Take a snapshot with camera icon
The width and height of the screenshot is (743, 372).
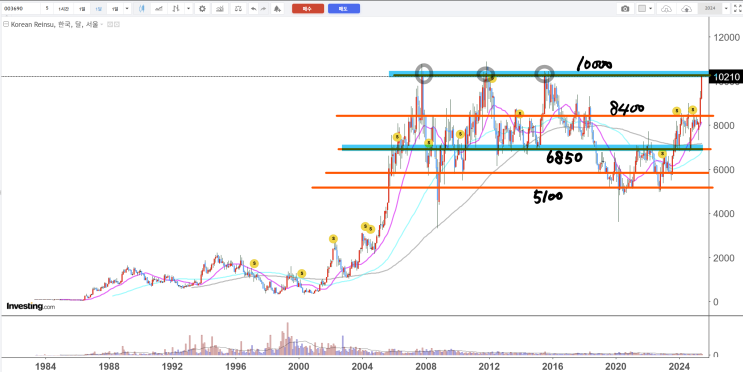click(625, 9)
